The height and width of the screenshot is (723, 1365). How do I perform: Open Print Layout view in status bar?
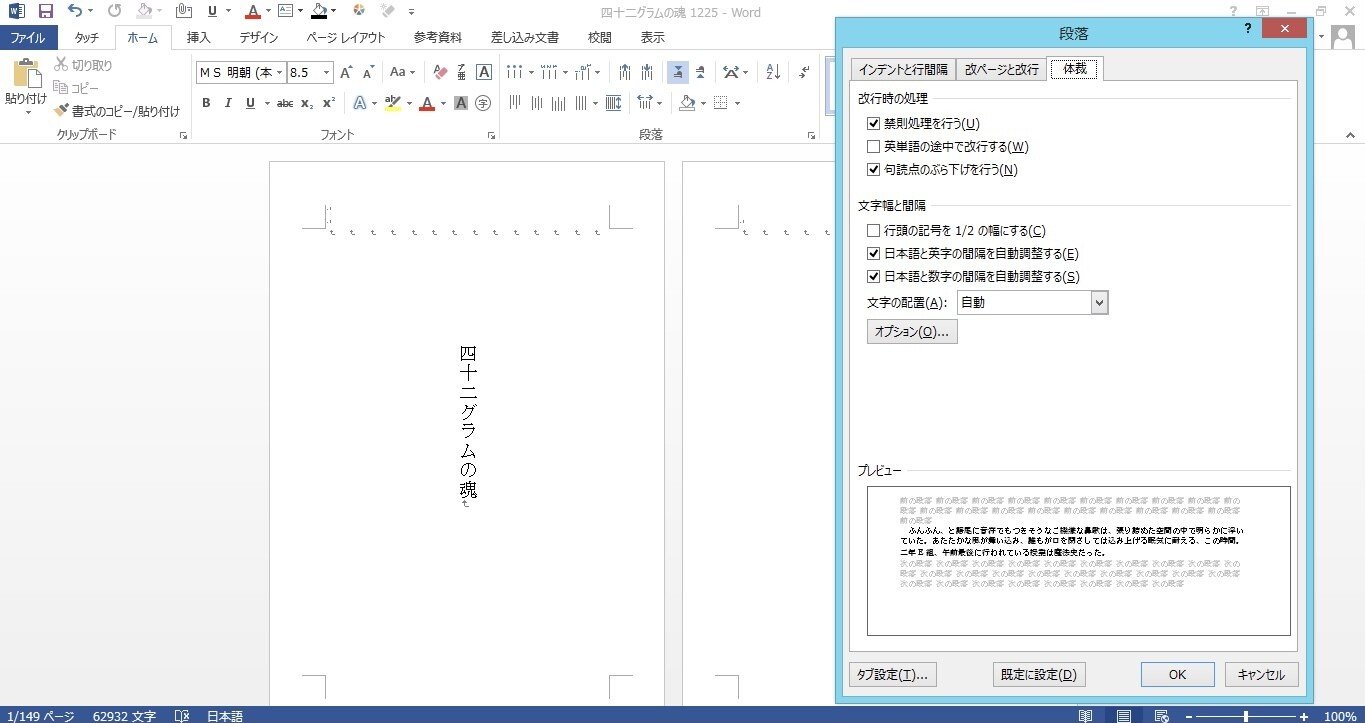pos(1124,716)
